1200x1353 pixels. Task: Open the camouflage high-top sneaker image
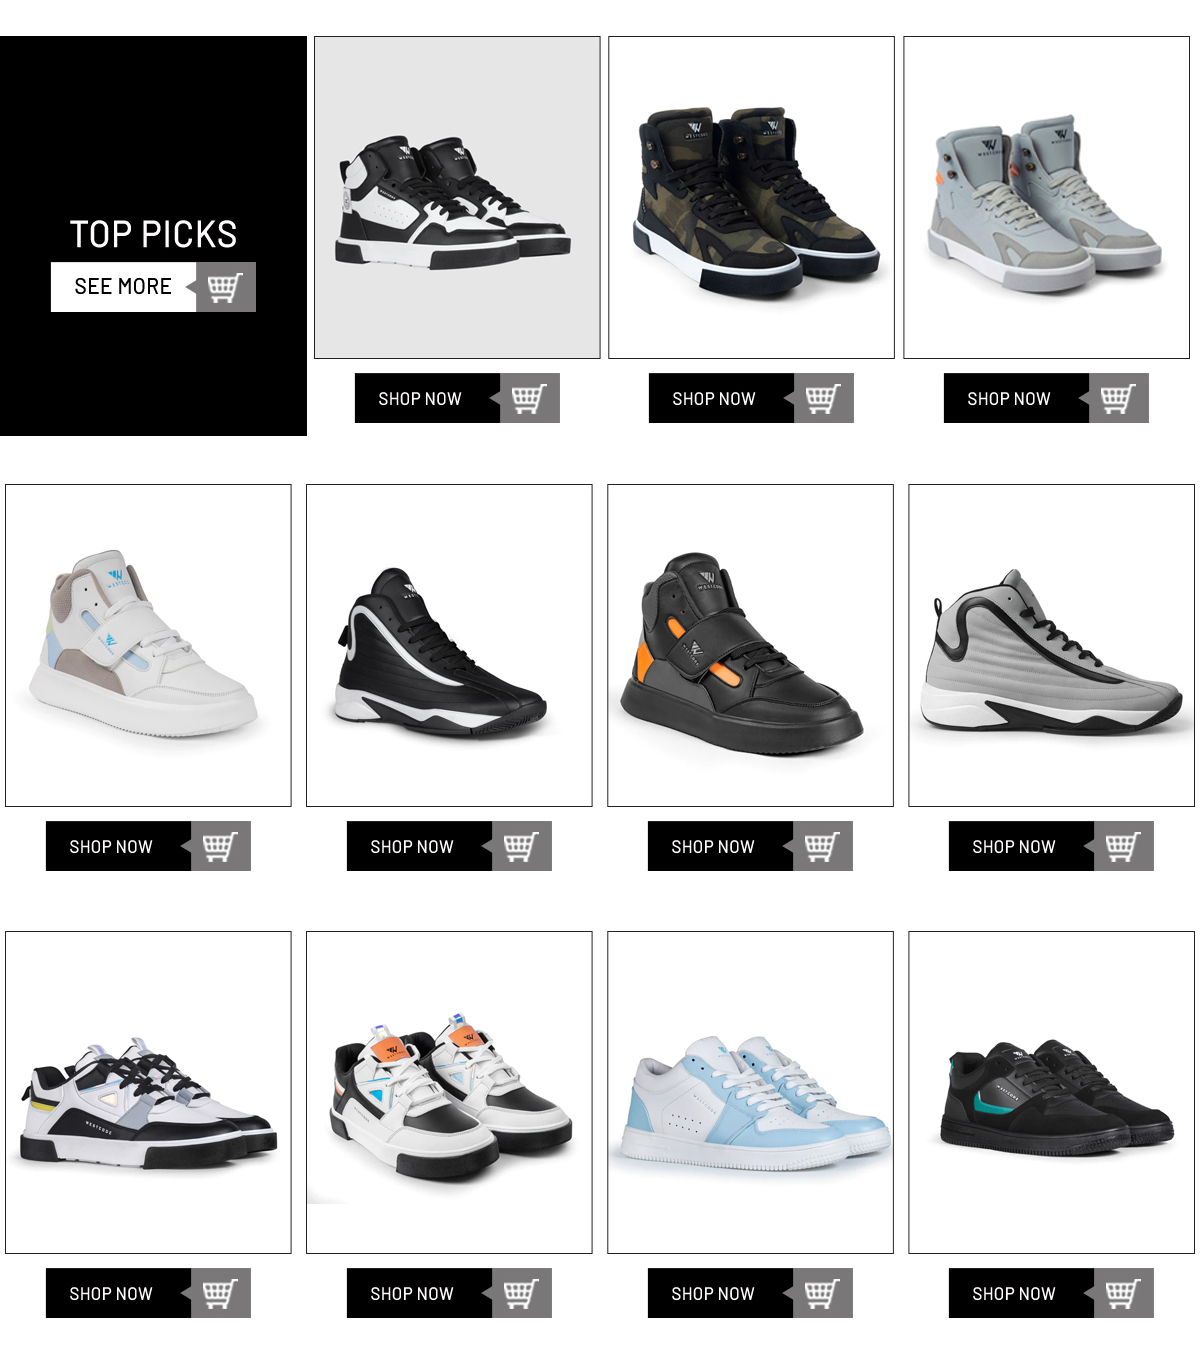(x=752, y=198)
